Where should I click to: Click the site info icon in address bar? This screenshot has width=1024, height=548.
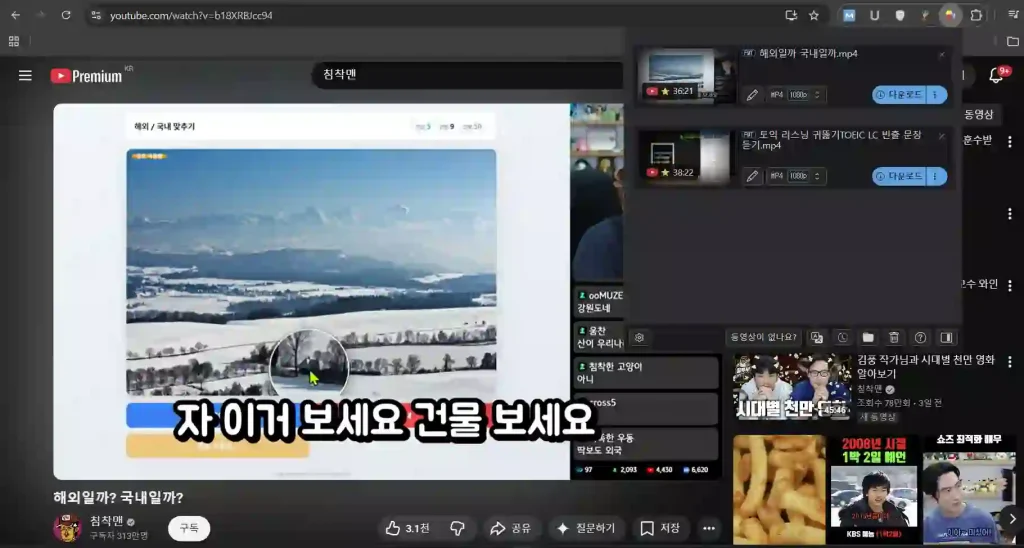96,15
